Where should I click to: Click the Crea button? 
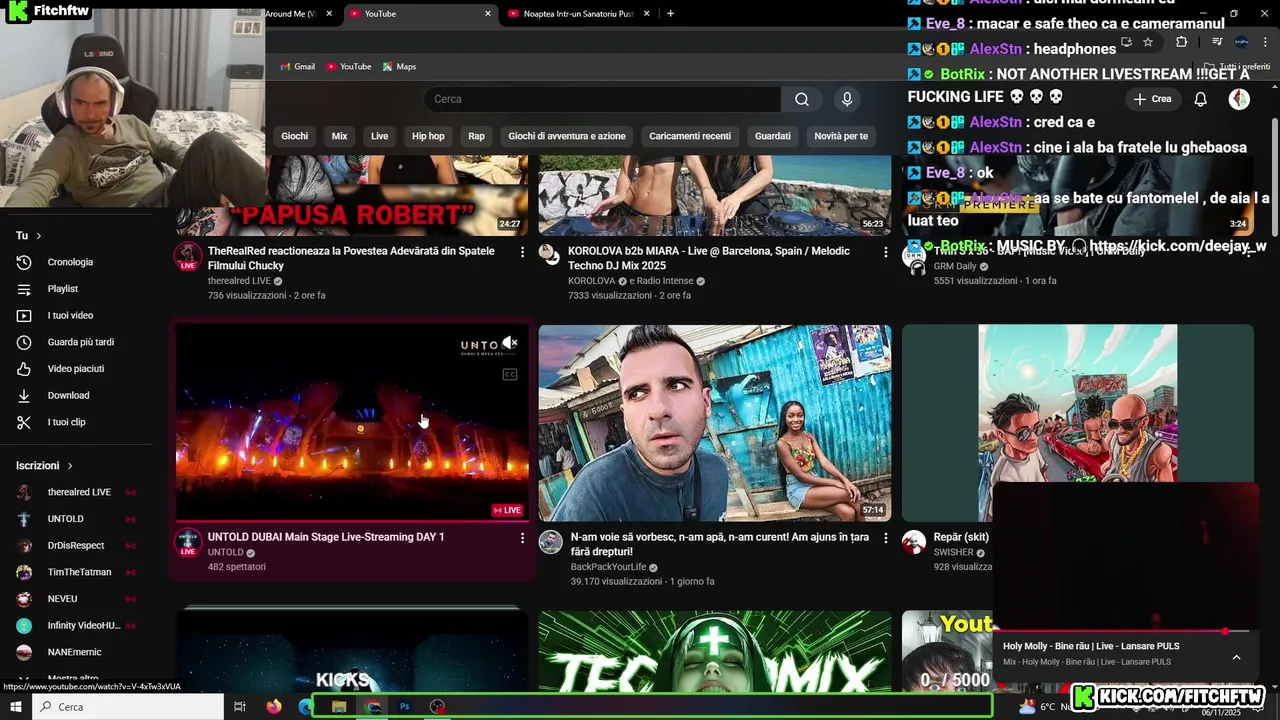1152,99
